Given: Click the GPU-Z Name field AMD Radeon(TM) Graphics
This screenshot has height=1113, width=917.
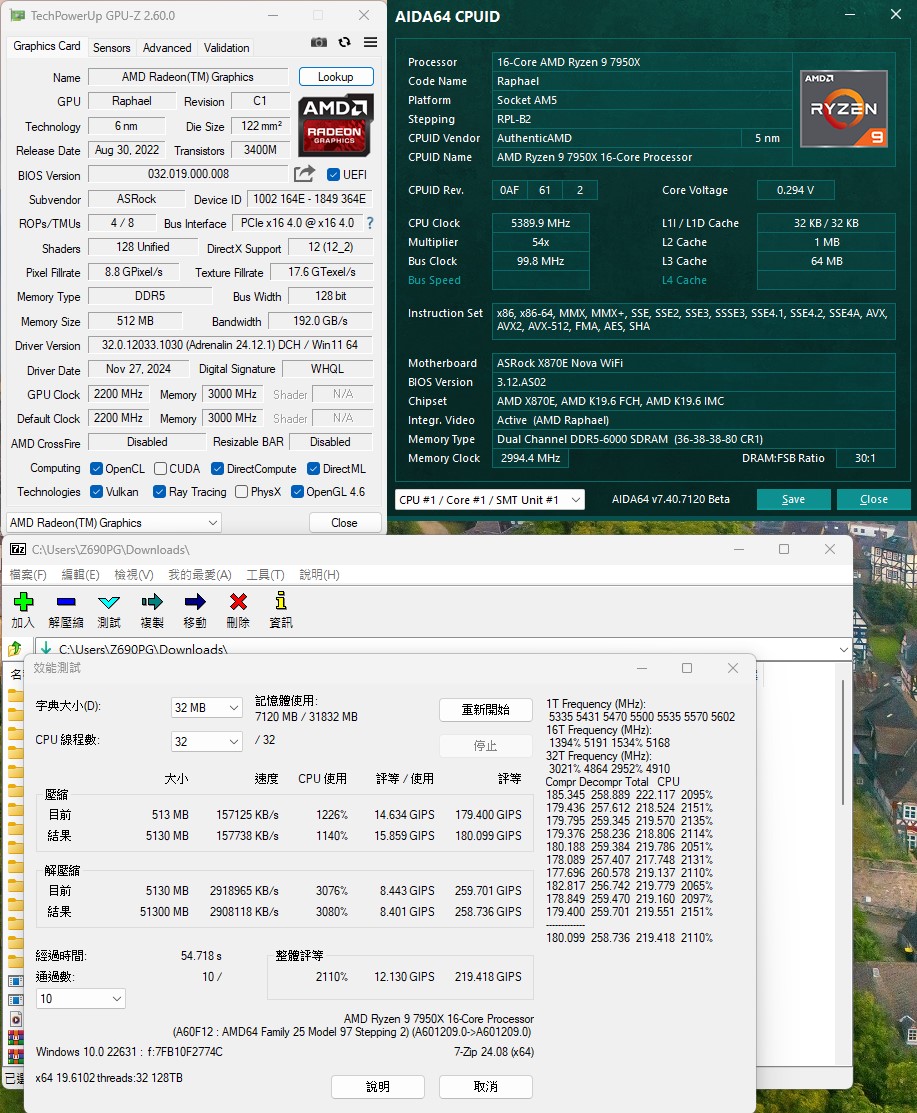Looking at the screenshot, I should [187, 77].
